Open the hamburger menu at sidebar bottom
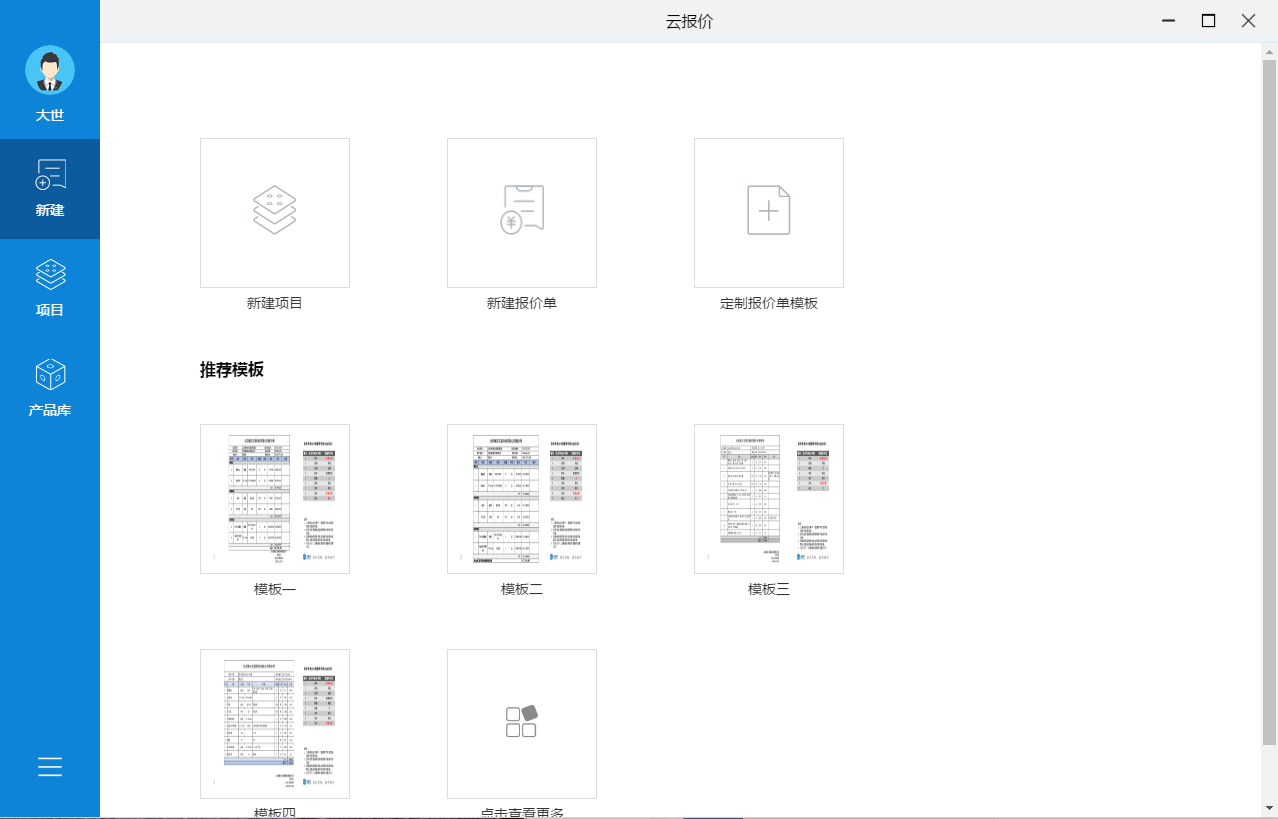This screenshot has height=819, width=1278. click(50, 767)
